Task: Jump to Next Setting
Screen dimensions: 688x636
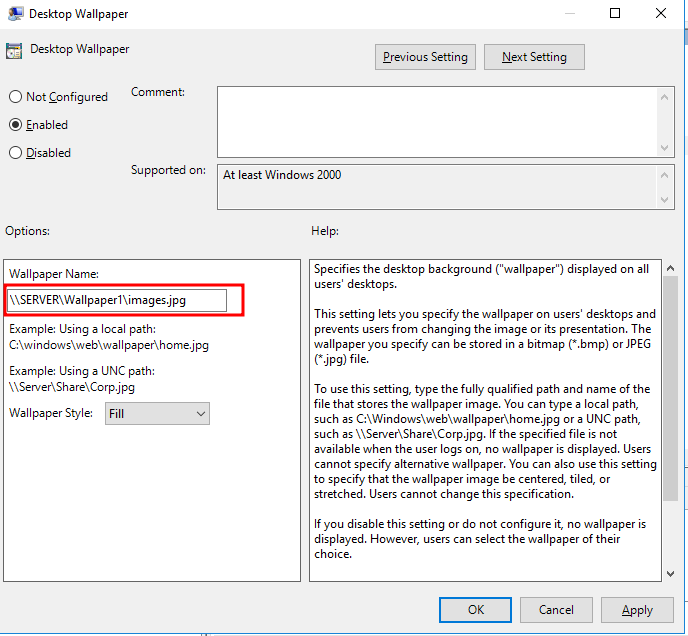Action: 534,57
